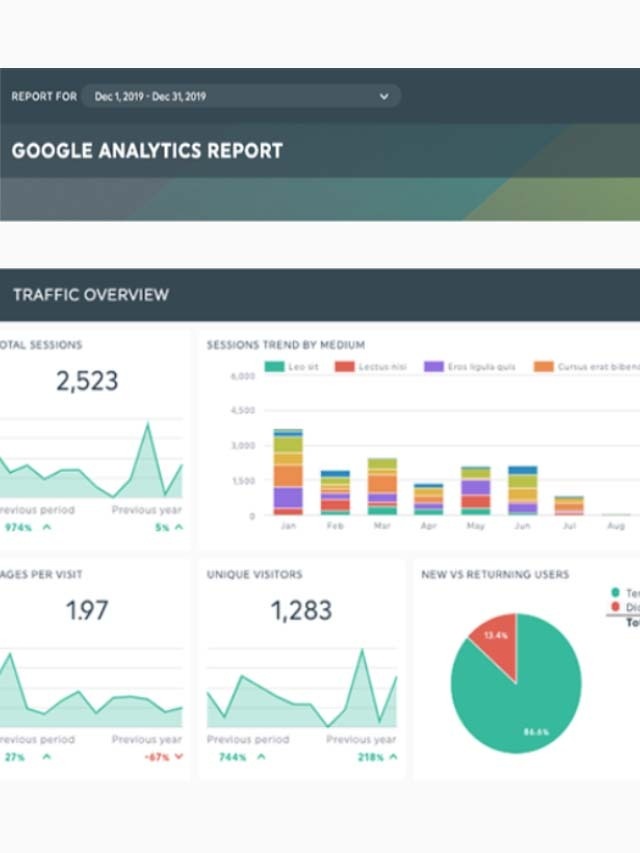
Task: Click the 4,500 y-axis label
Action: (x=243, y=410)
